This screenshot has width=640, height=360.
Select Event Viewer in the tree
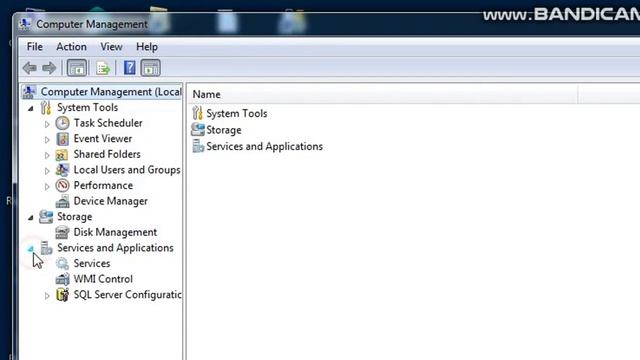102,139
